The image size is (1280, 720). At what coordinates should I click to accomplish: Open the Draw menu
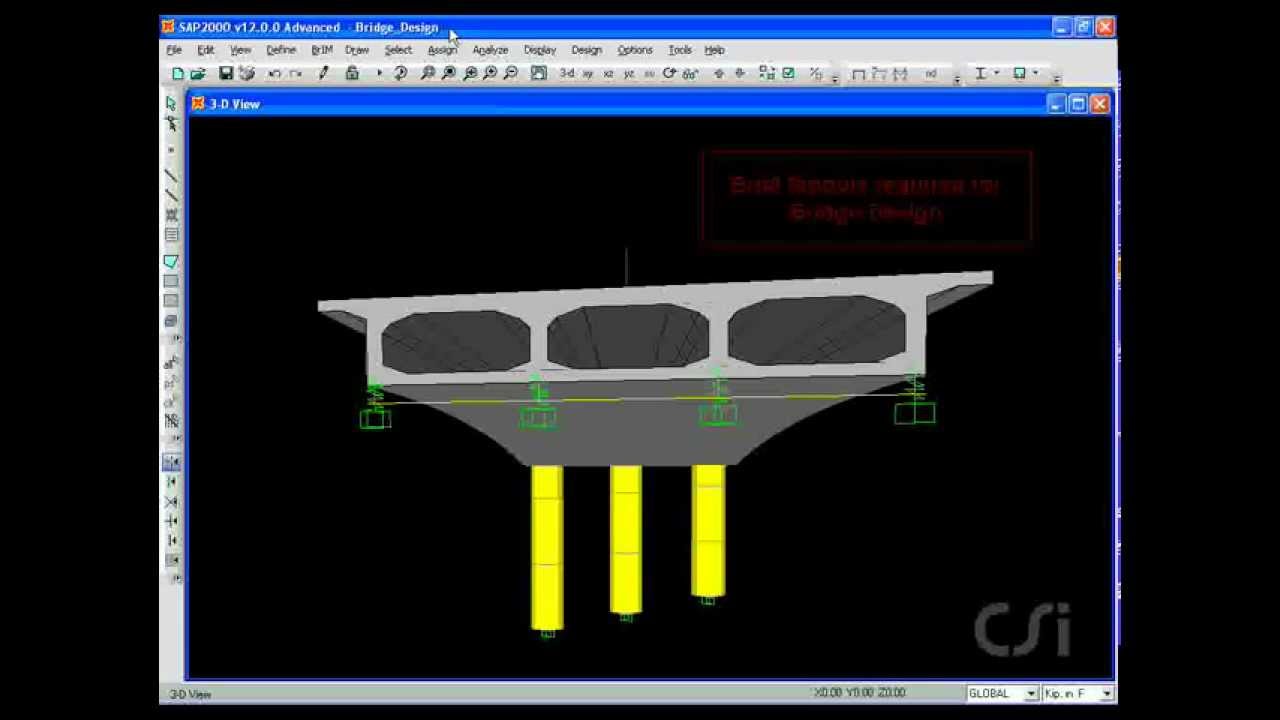coord(357,50)
